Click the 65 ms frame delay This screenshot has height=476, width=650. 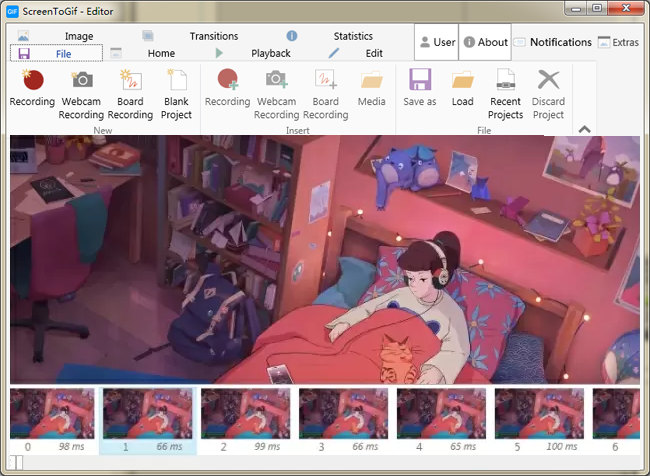coord(463,447)
